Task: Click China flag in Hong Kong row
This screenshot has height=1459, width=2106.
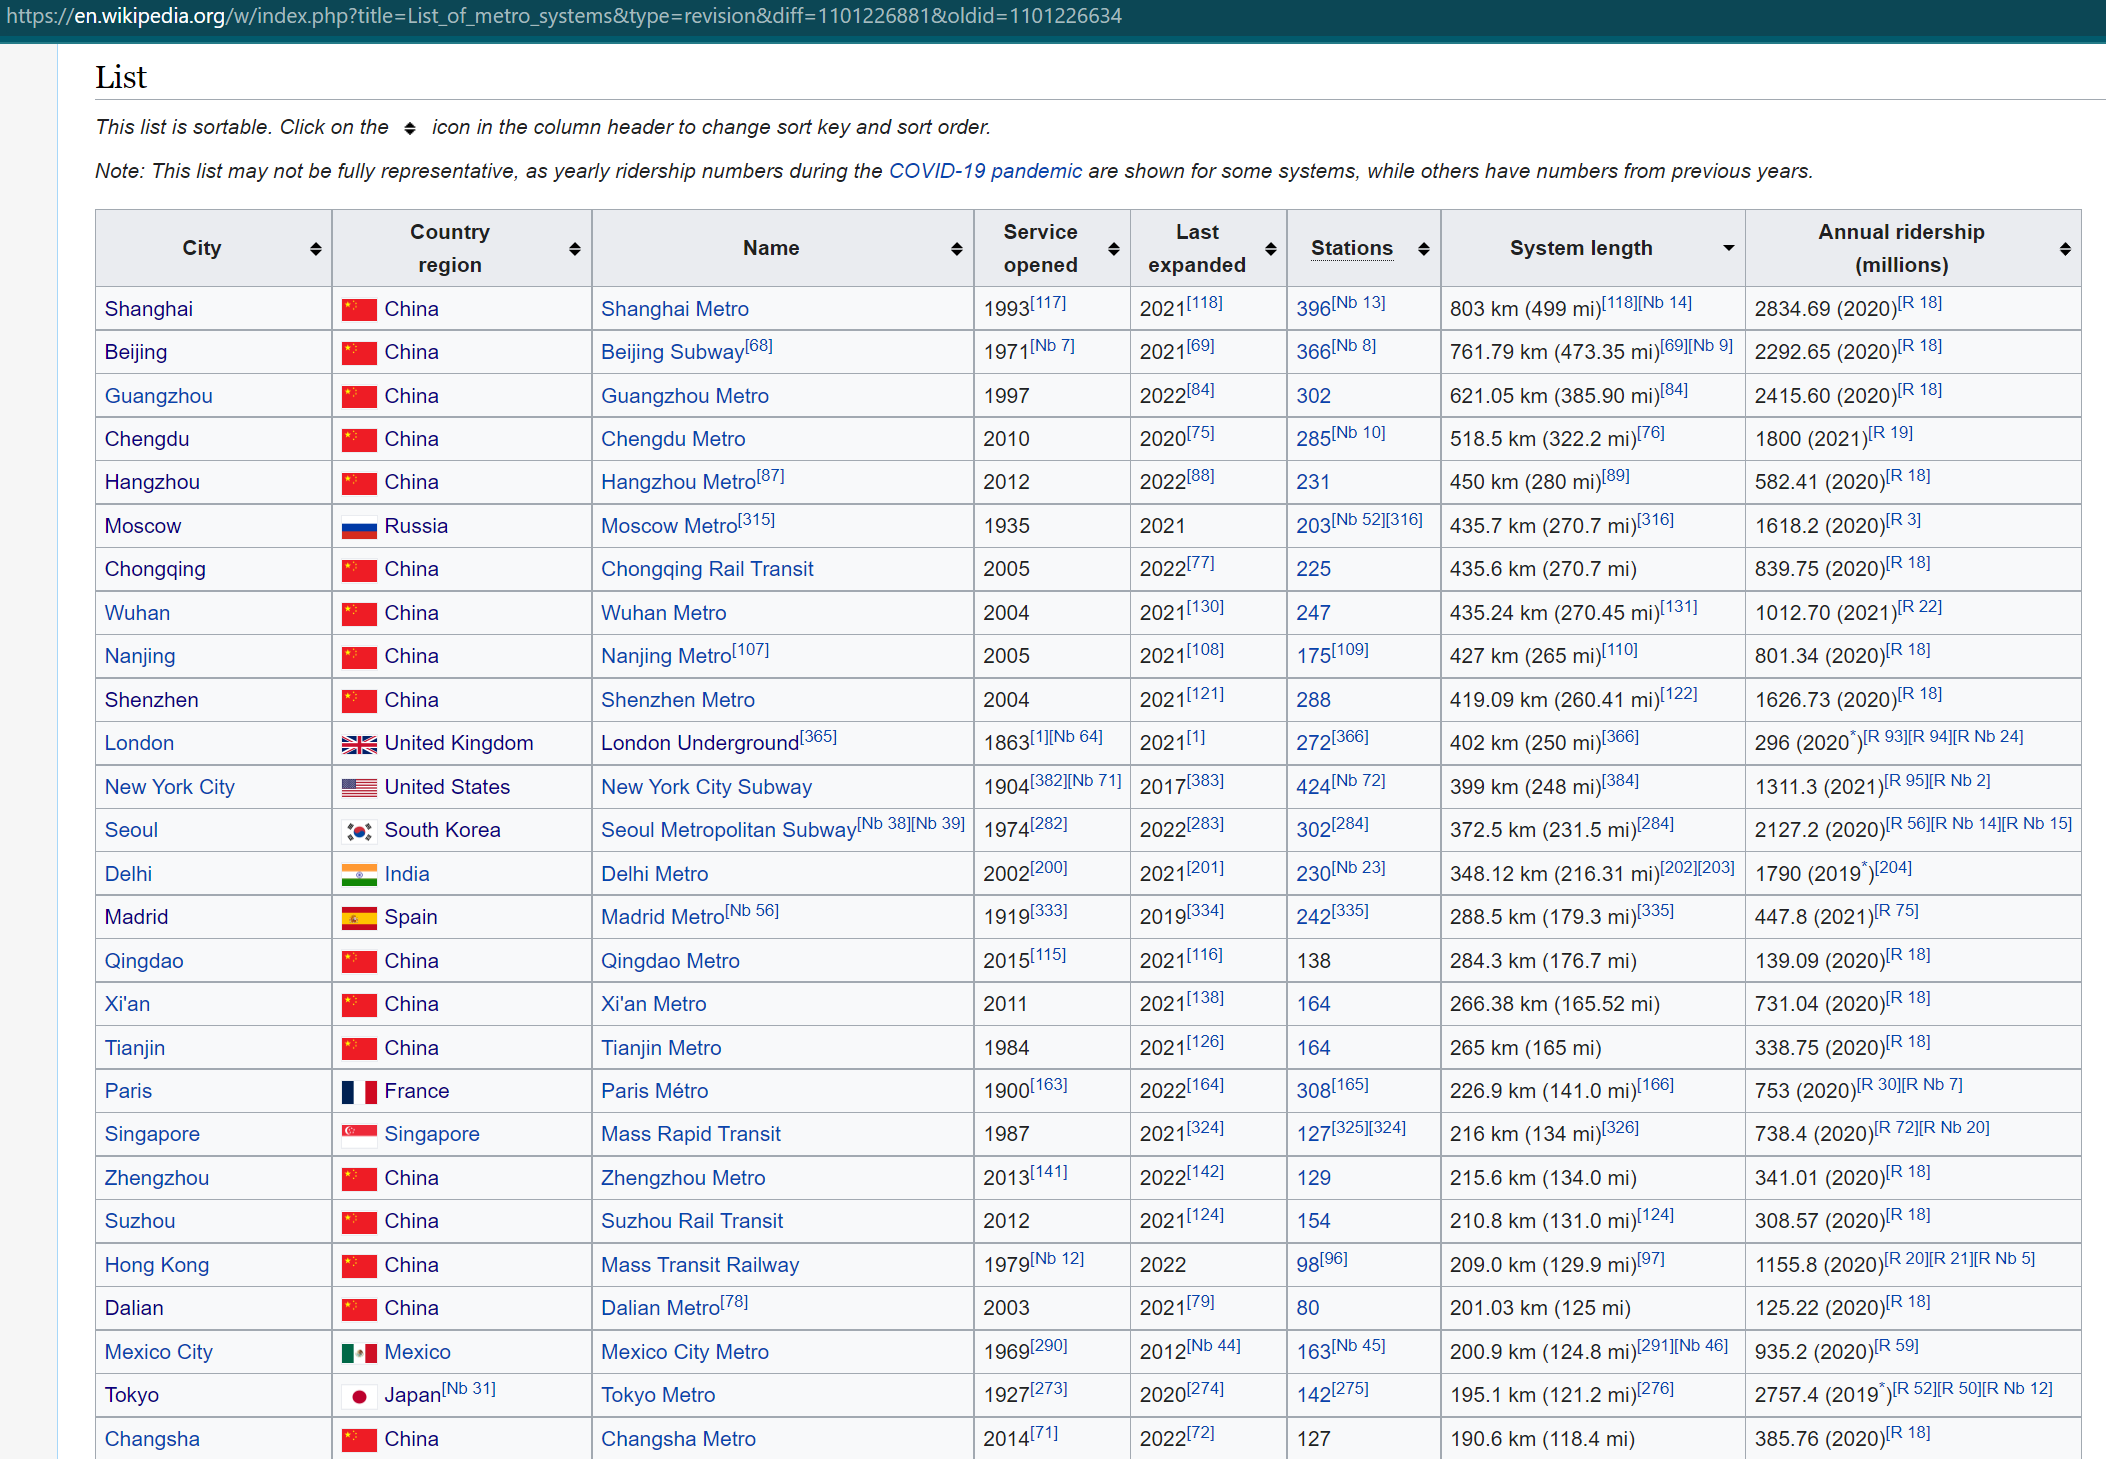Action: (359, 1266)
